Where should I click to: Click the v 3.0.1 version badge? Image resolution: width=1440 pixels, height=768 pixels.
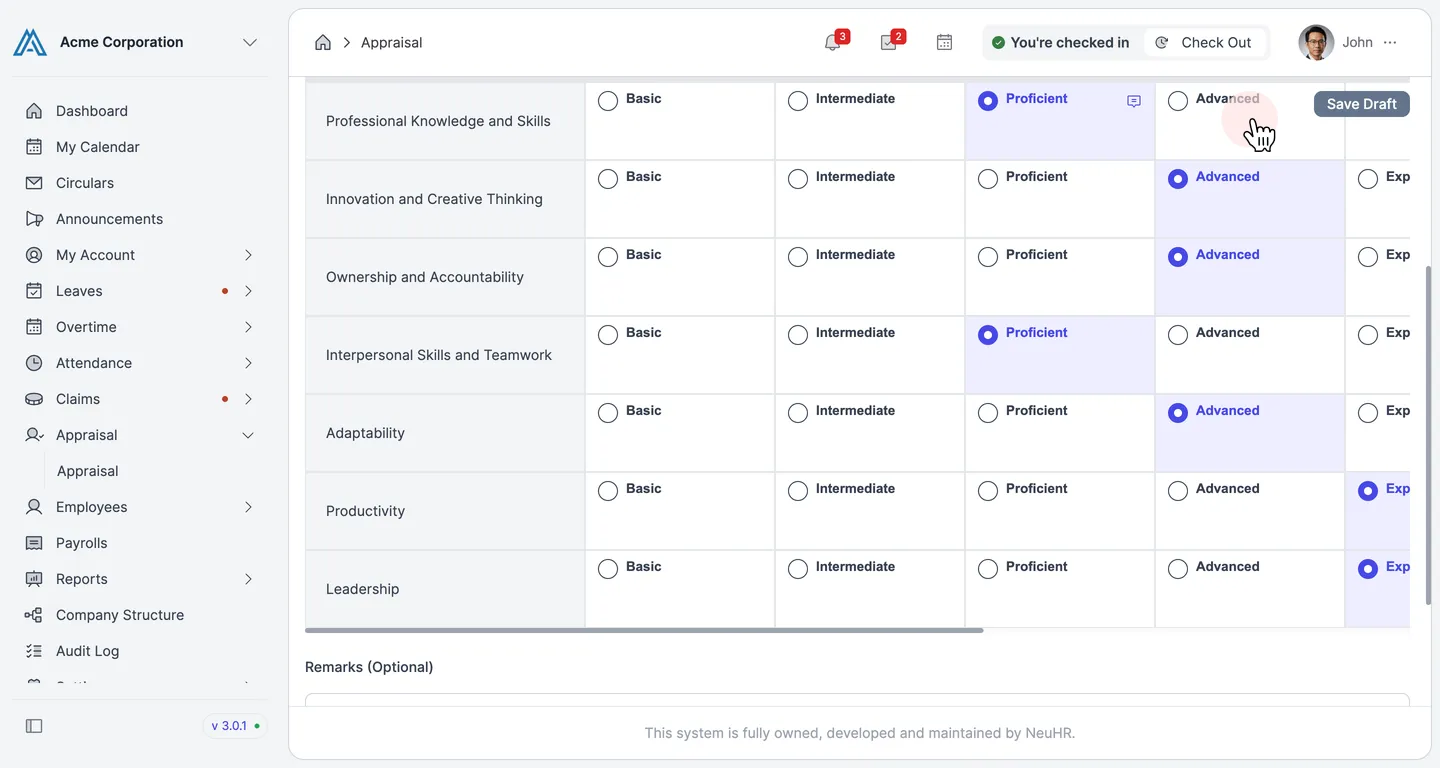(235, 726)
